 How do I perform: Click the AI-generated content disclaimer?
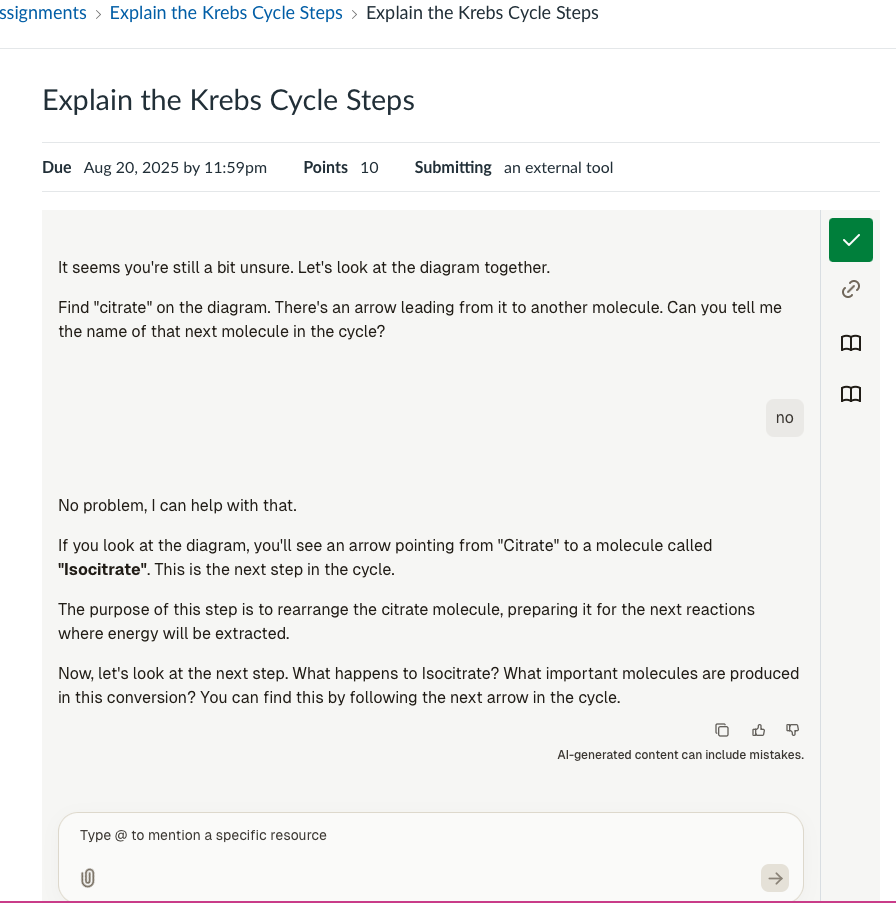pos(680,754)
